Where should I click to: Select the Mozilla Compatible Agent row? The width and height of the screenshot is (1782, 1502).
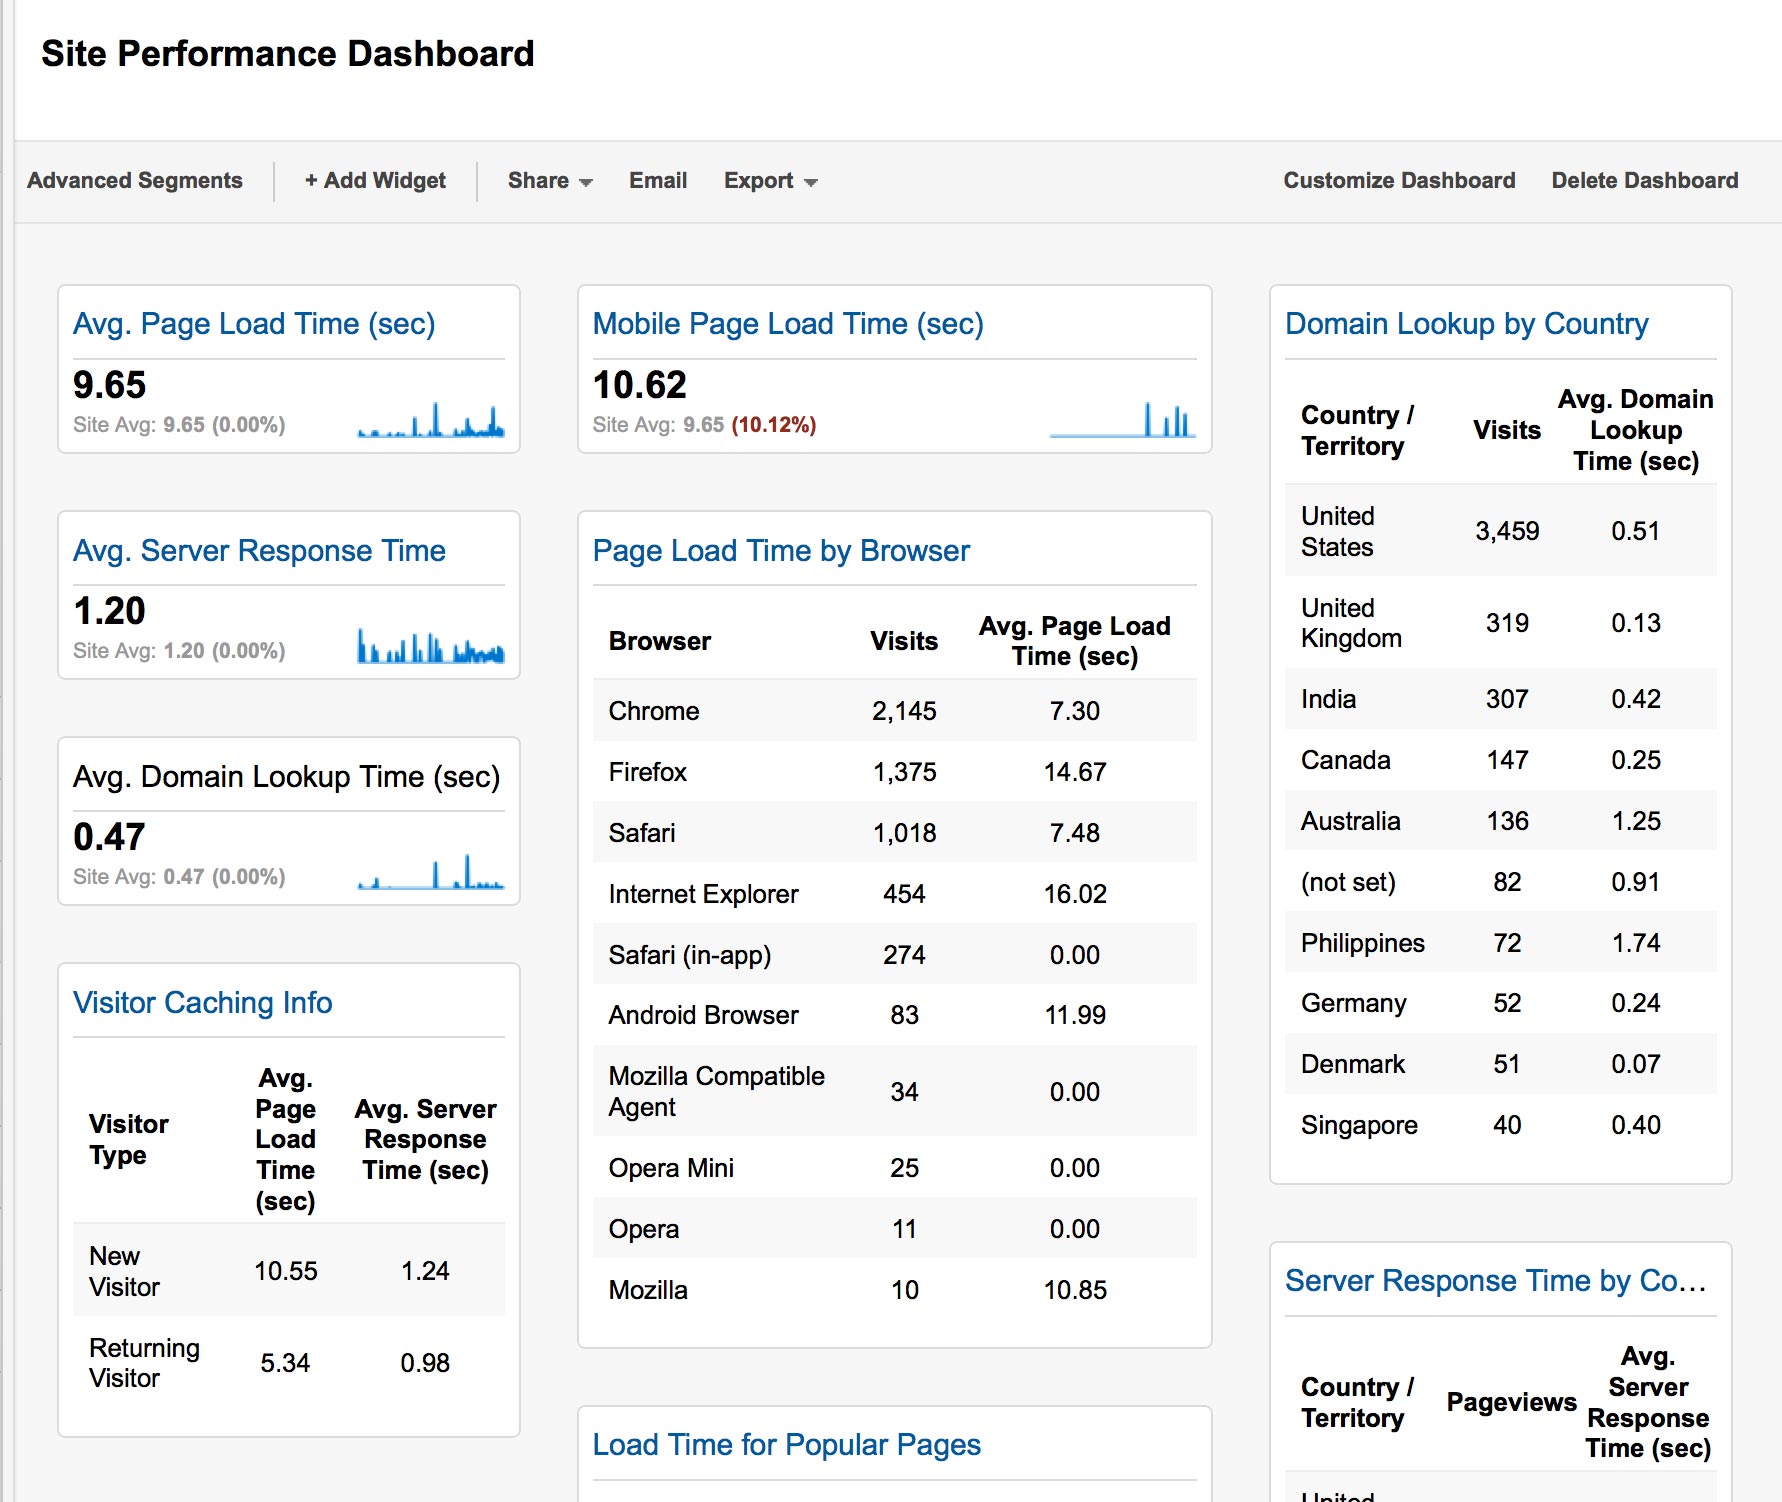895,1091
